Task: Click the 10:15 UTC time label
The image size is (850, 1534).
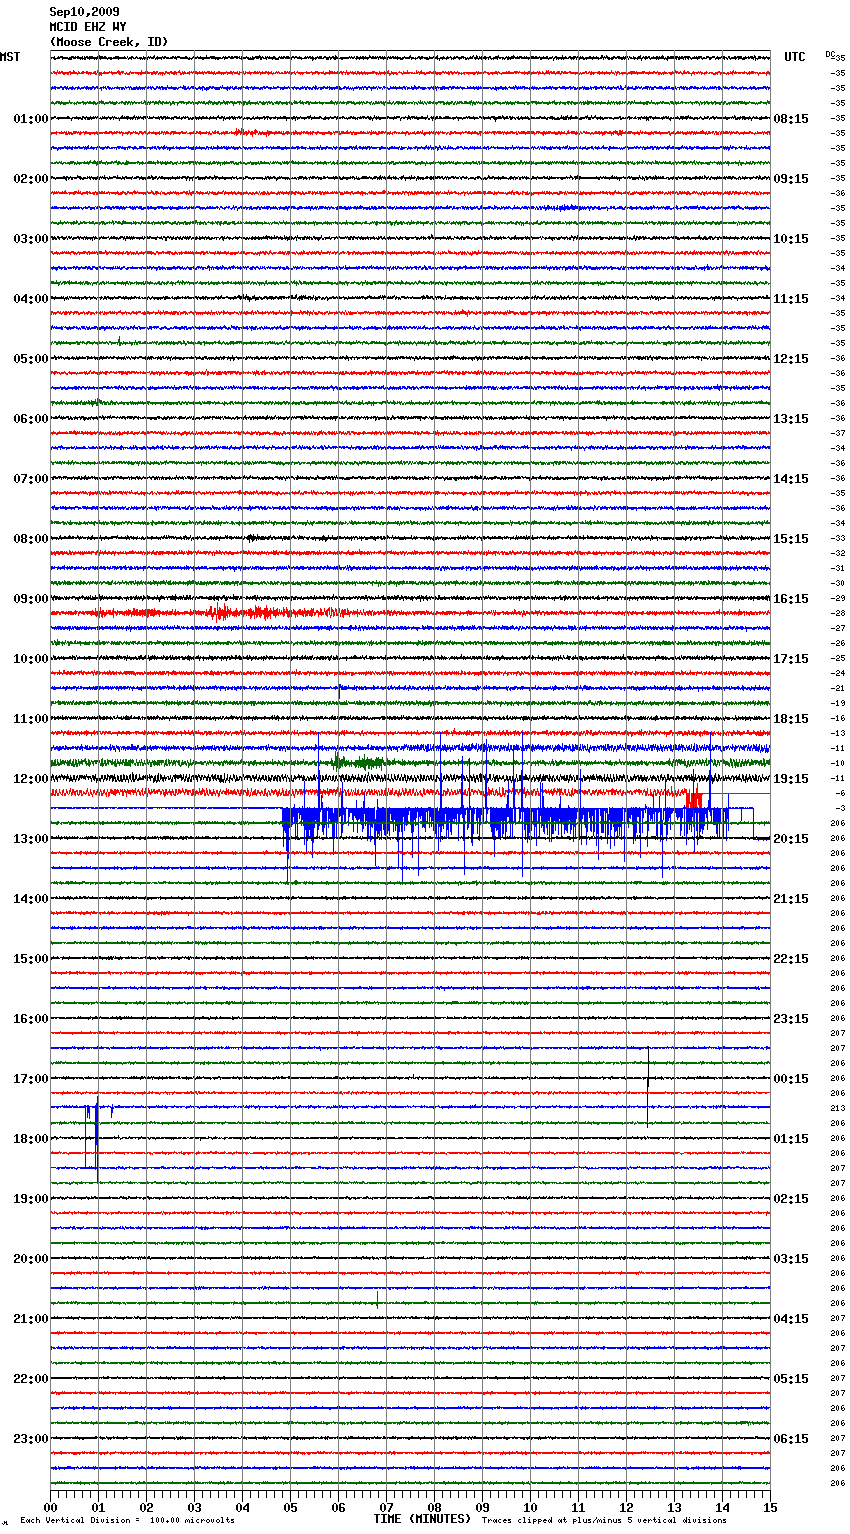Action: (x=791, y=238)
